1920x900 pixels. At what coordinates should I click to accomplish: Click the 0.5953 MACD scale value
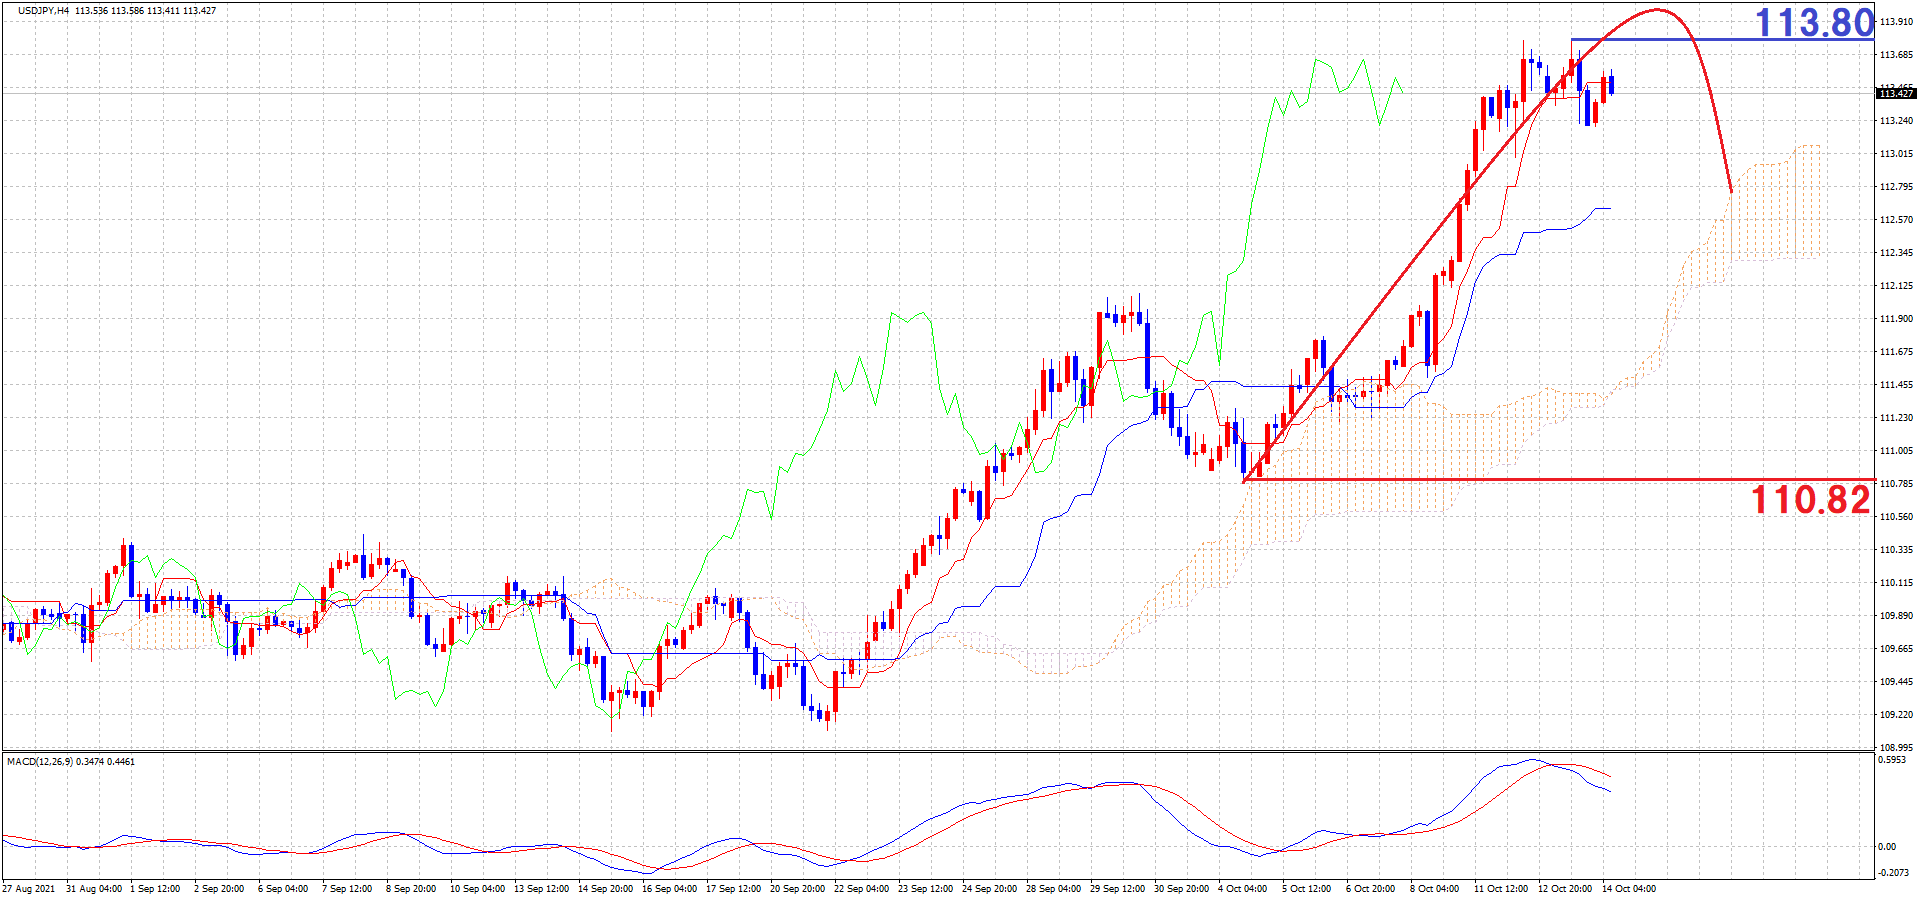[x=1894, y=760]
